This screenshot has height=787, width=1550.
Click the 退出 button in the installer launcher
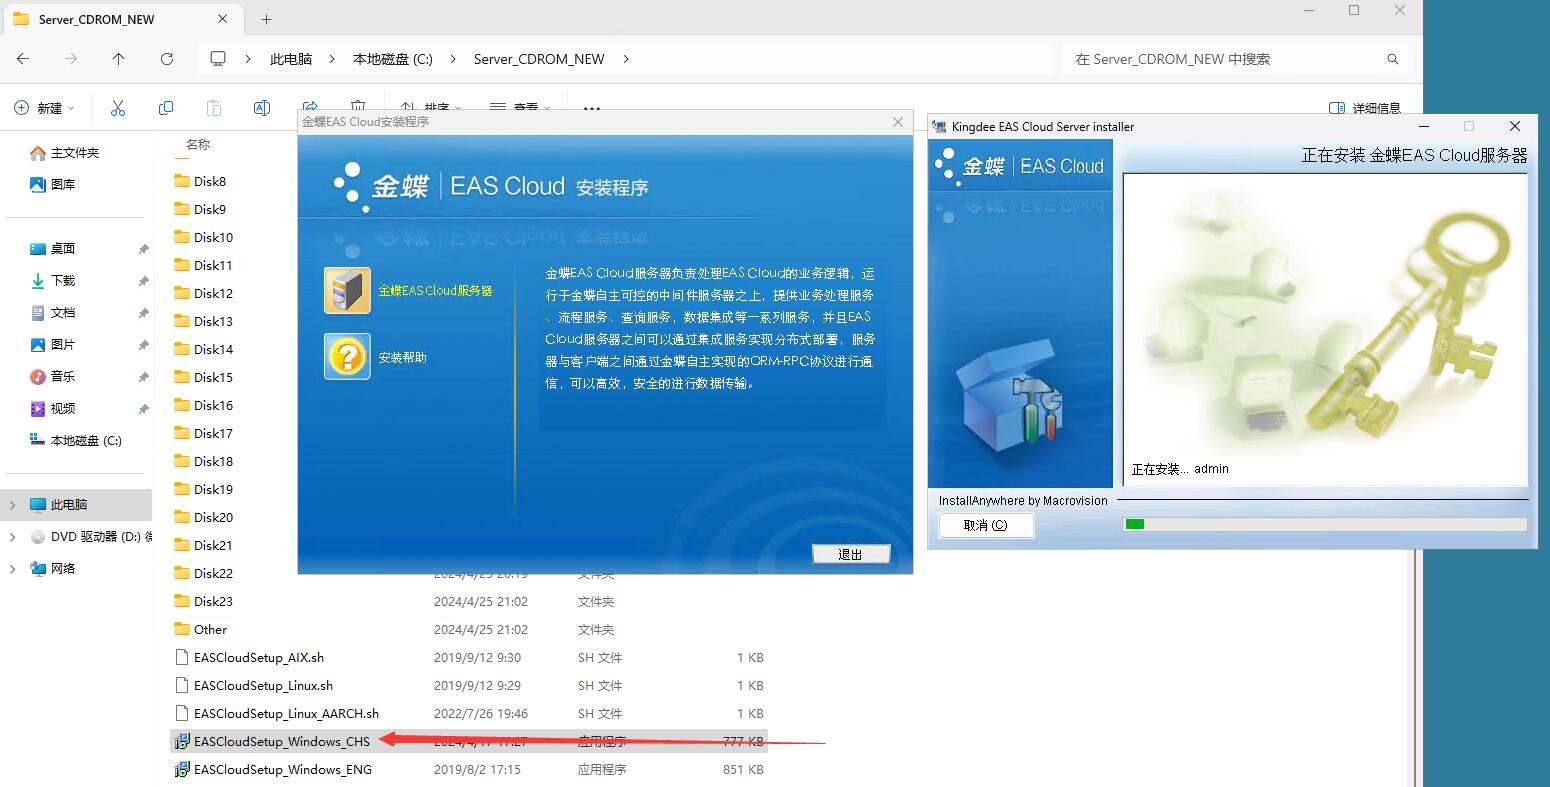pyautogui.click(x=851, y=554)
